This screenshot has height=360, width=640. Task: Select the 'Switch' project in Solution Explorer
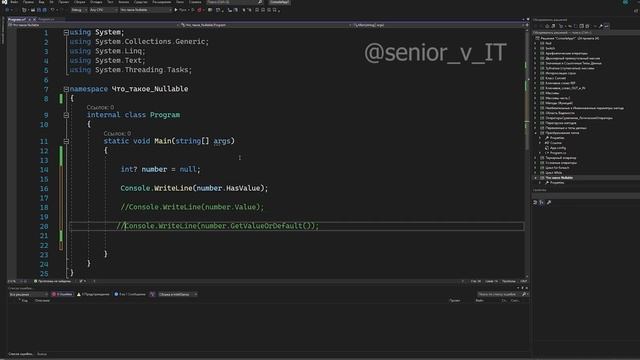550,48
